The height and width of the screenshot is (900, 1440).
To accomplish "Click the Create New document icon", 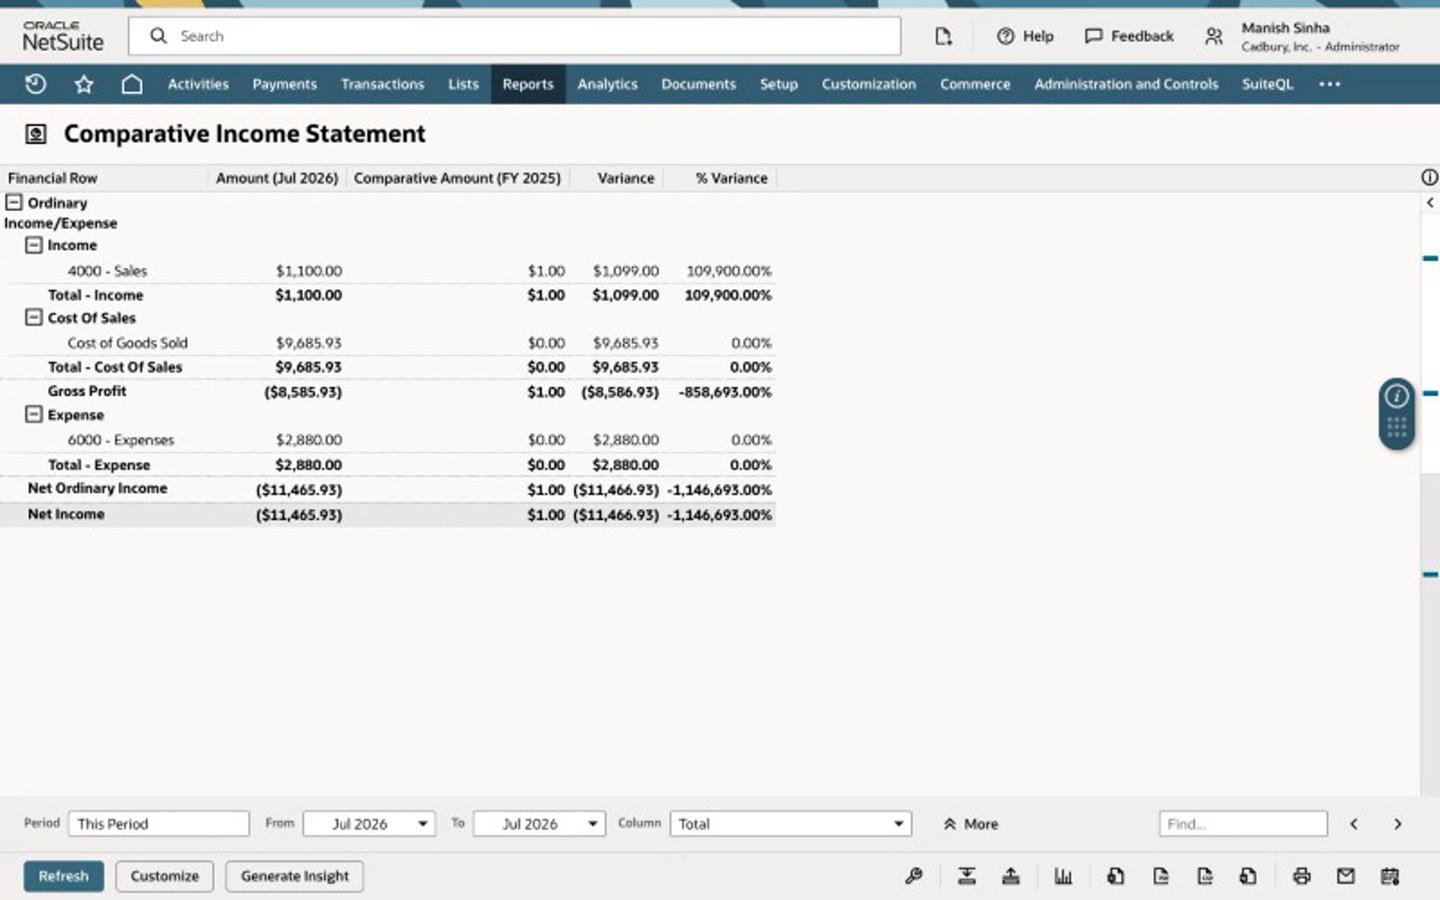I will 943,36.
